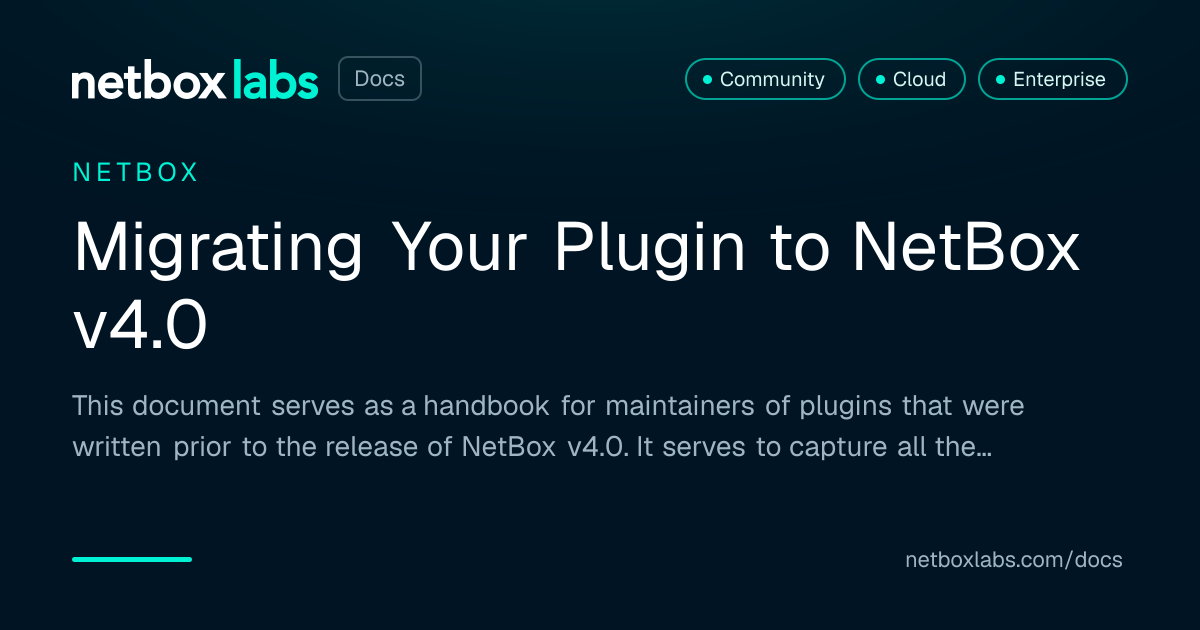Select the Cloud pill
This screenshot has height=630, width=1200.
click(911, 79)
